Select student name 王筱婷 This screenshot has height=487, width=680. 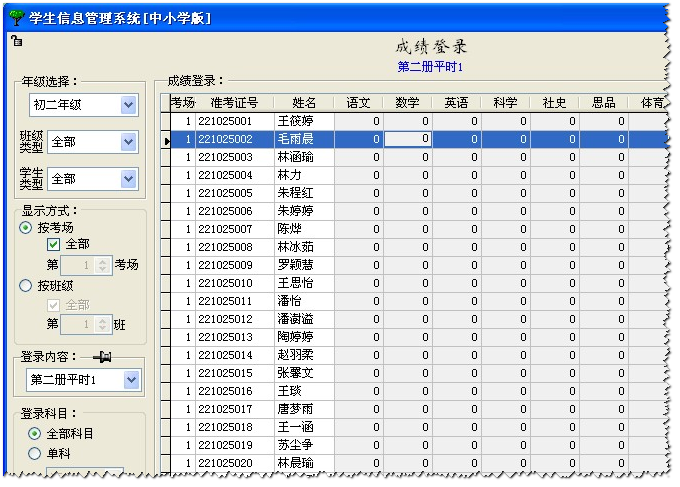pyautogui.click(x=295, y=121)
